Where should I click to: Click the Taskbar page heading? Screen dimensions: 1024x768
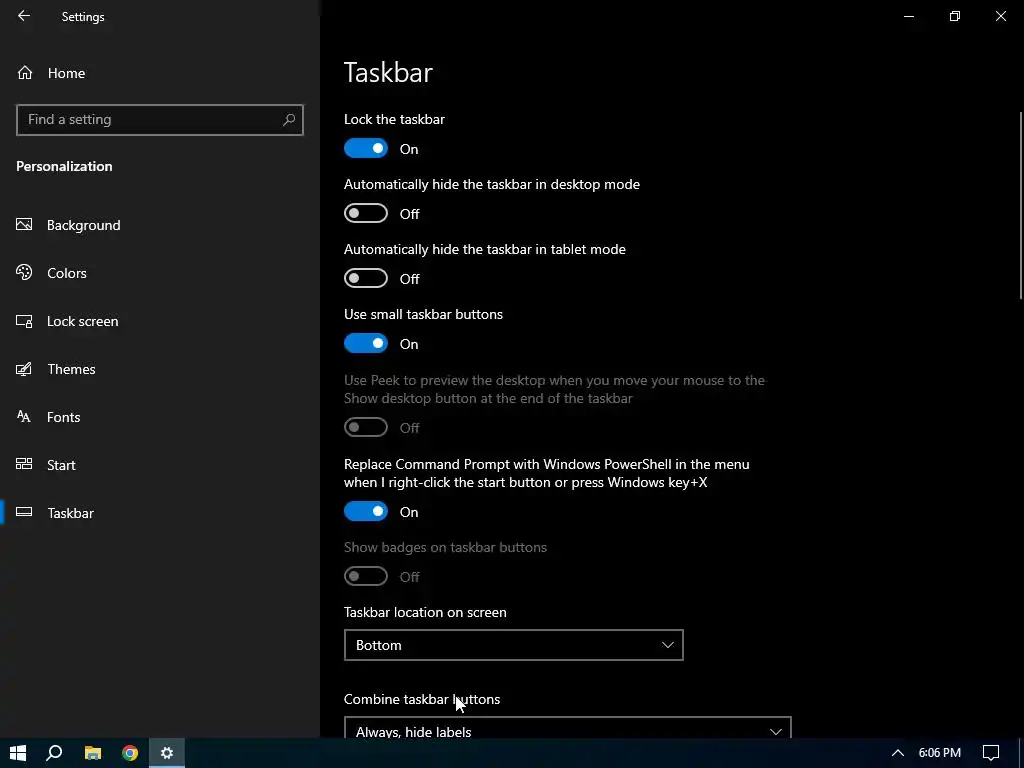pos(388,72)
